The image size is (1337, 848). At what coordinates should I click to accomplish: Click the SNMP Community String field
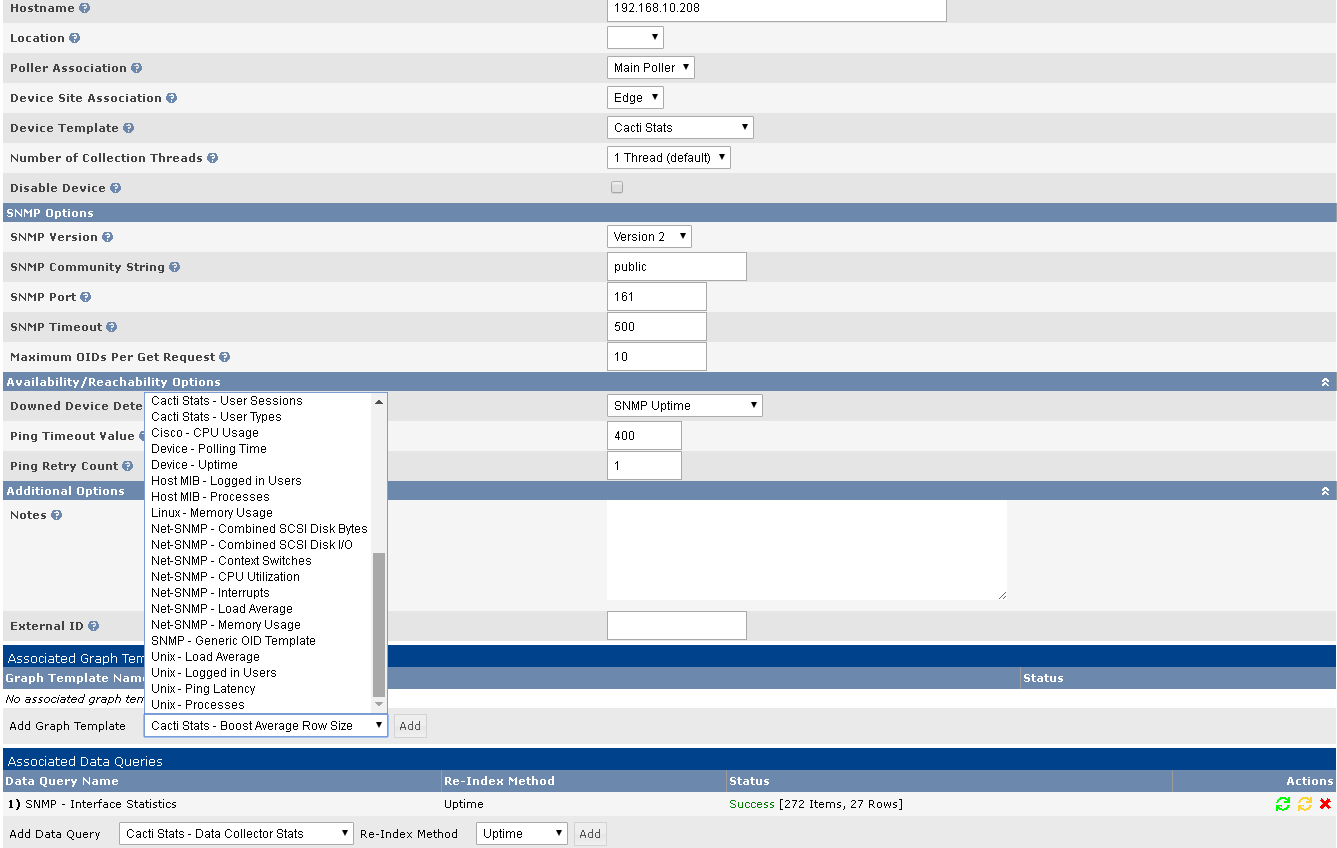677,267
